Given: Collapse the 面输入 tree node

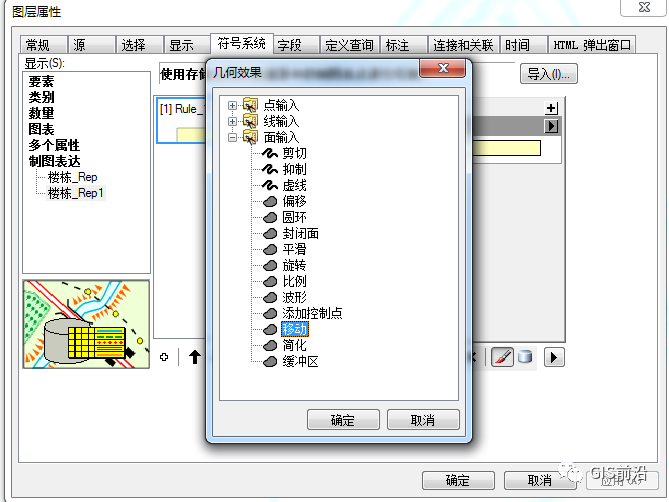Looking at the screenshot, I should (232, 137).
